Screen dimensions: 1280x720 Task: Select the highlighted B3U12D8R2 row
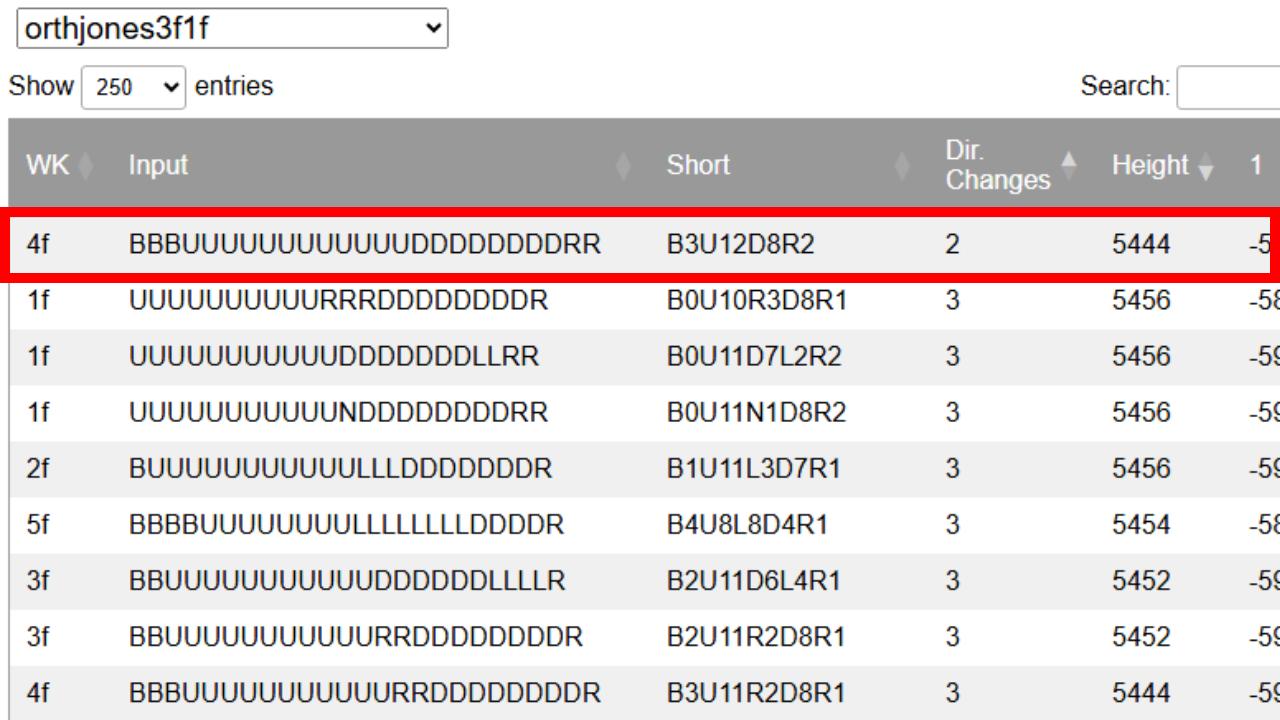[640, 244]
